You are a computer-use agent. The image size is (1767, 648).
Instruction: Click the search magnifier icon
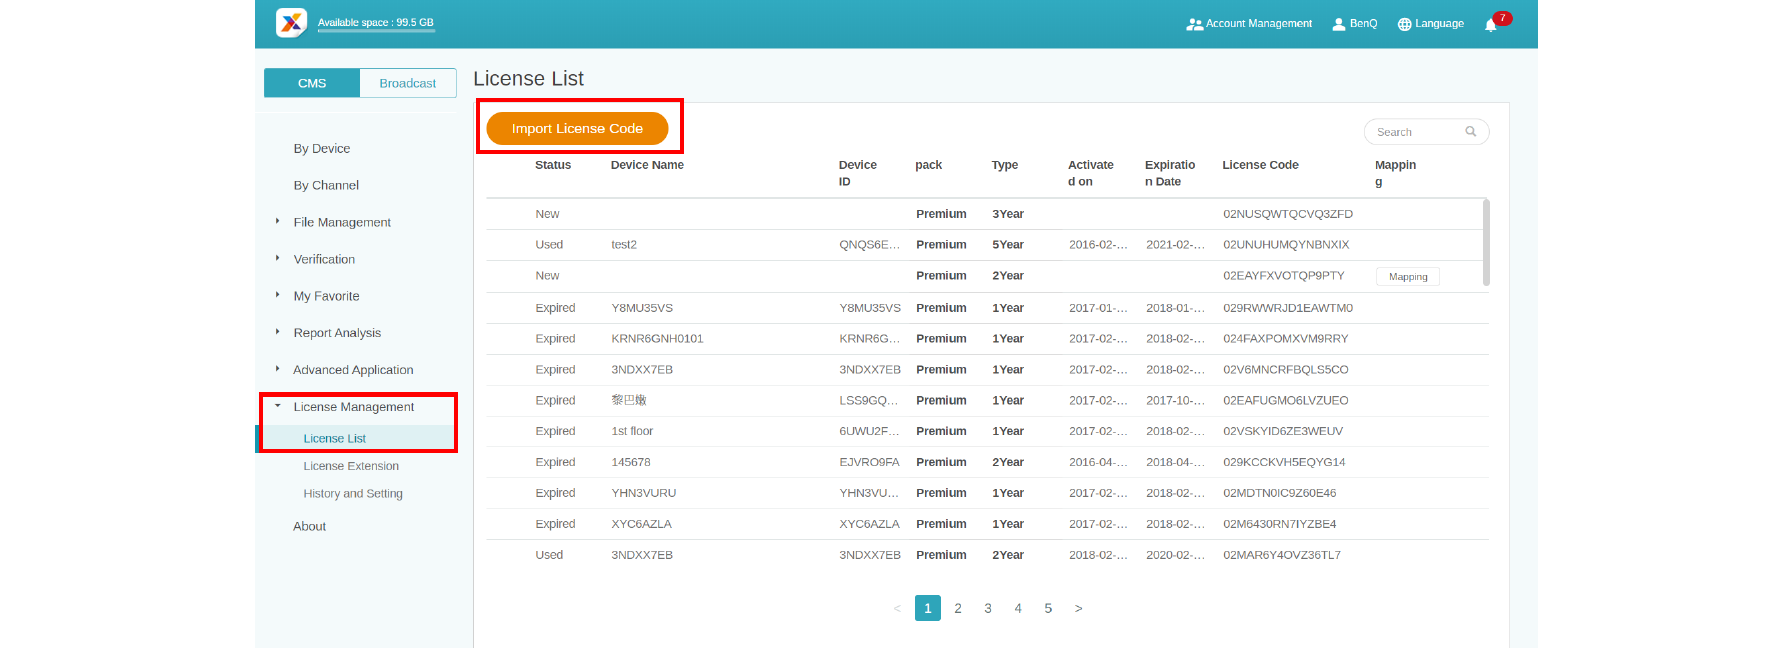pyautogui.click(x=1470, y=132)
